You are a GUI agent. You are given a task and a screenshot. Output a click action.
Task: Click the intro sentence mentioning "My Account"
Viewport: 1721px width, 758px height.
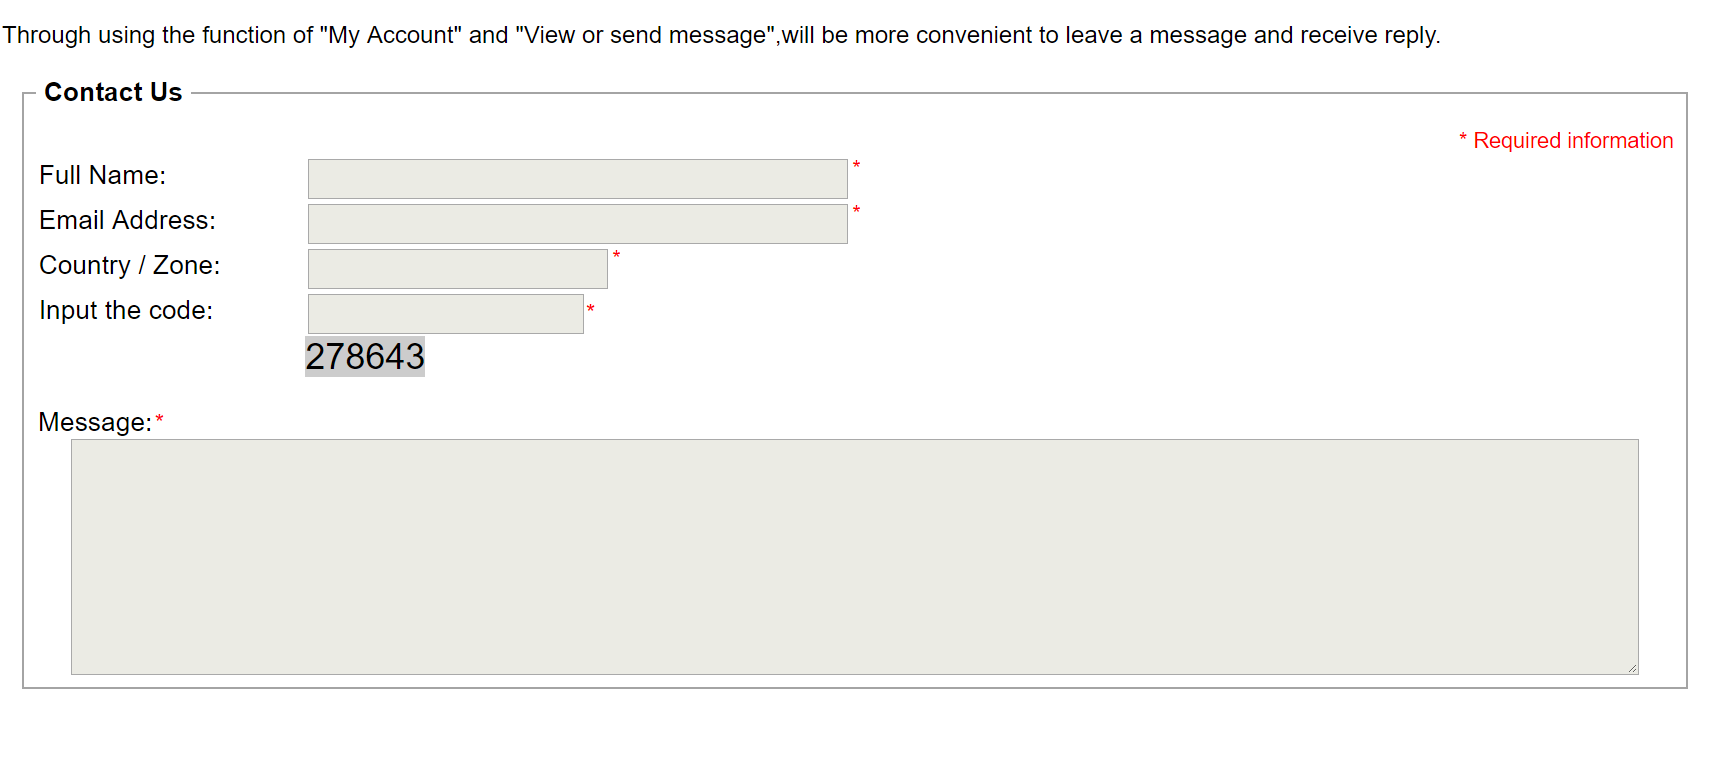point(720,36)
